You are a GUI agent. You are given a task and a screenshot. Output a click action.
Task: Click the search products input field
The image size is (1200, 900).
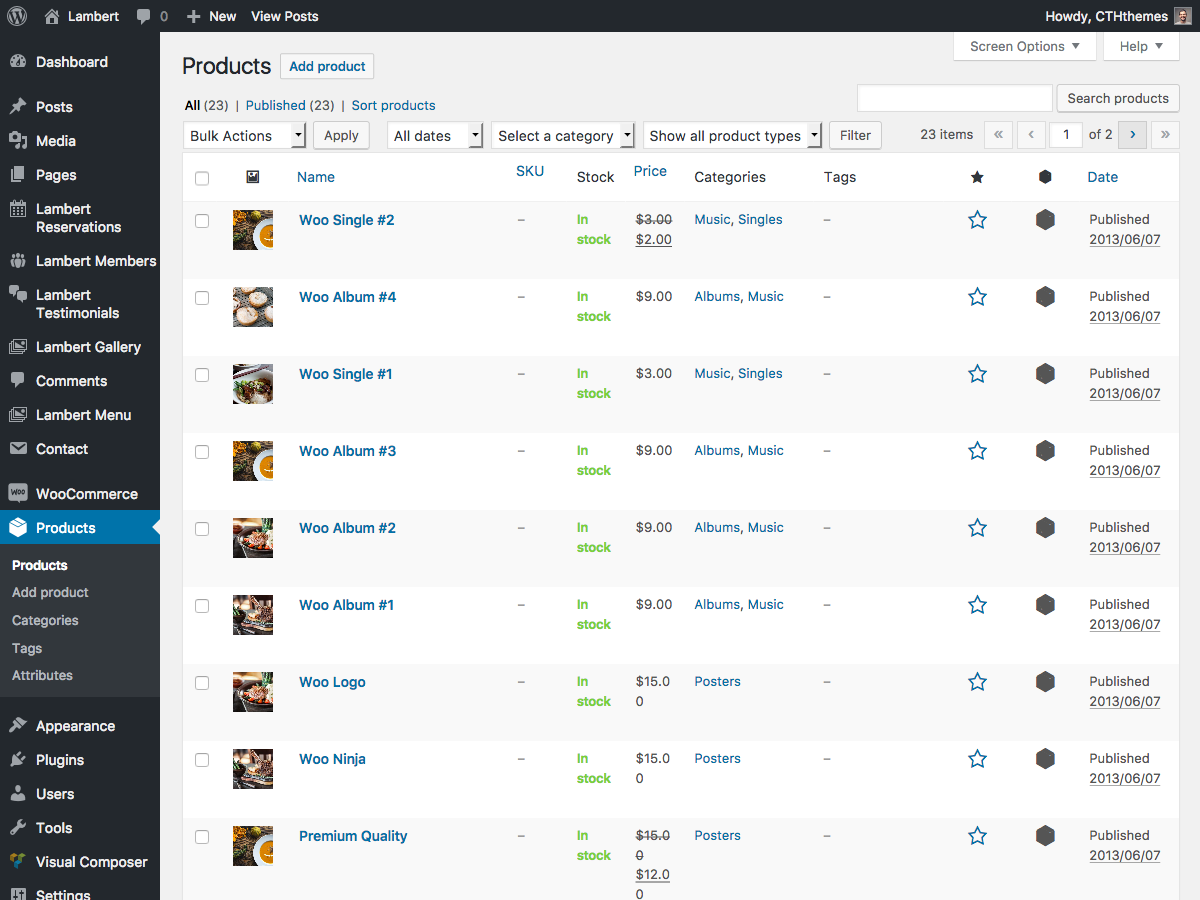954,98
